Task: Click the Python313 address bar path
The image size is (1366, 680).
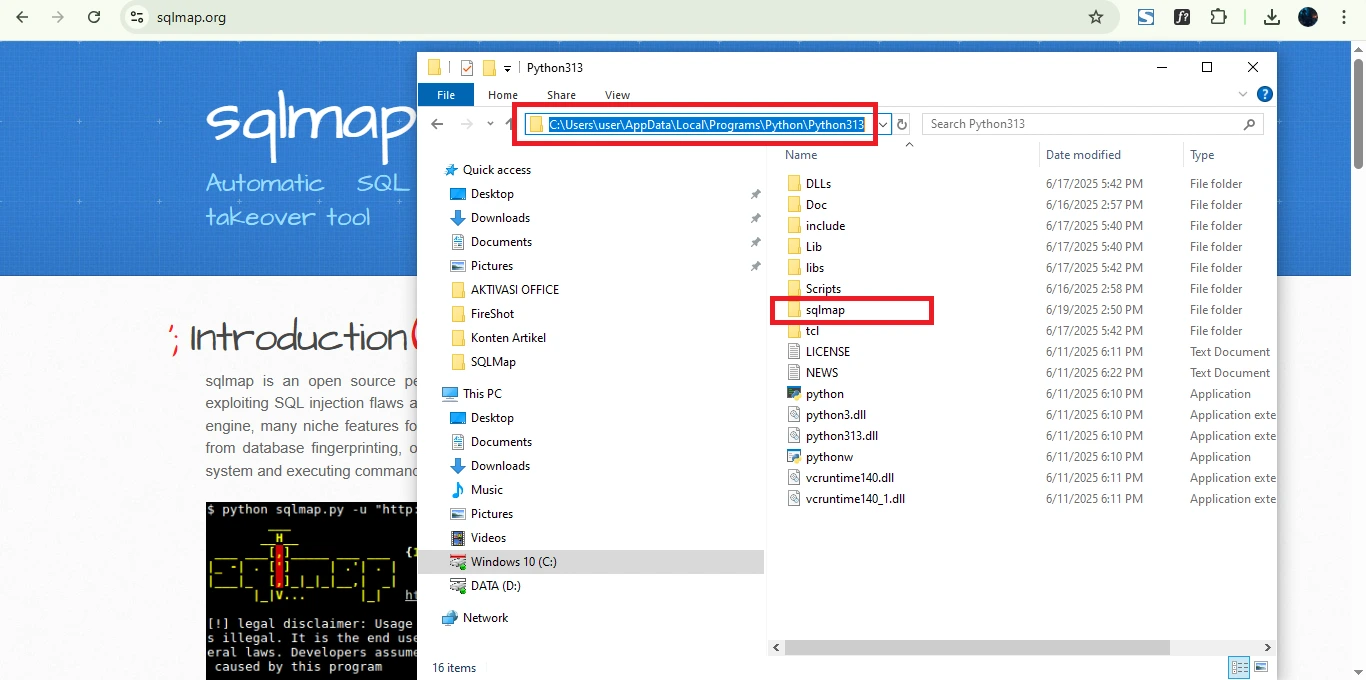Action: [706, 124]
